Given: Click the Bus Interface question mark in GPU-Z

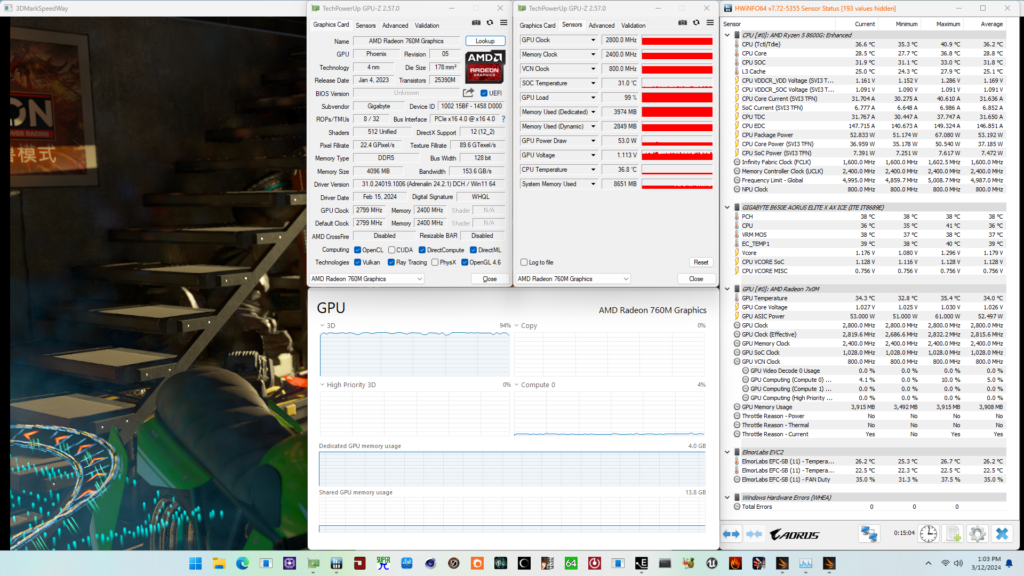Looking at the screenshot, I should coord(503,119).
